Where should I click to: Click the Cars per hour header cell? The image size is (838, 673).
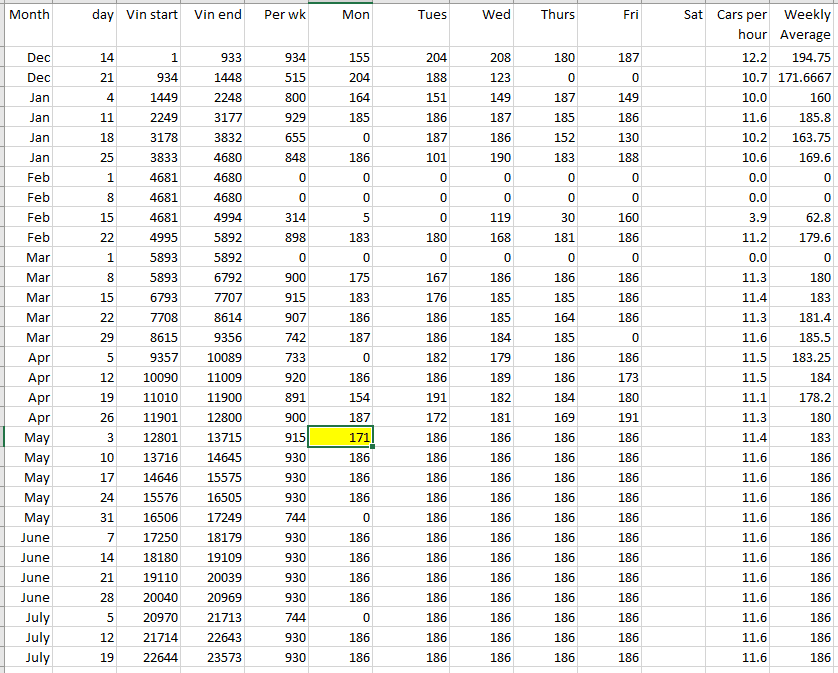coord(741,25)
